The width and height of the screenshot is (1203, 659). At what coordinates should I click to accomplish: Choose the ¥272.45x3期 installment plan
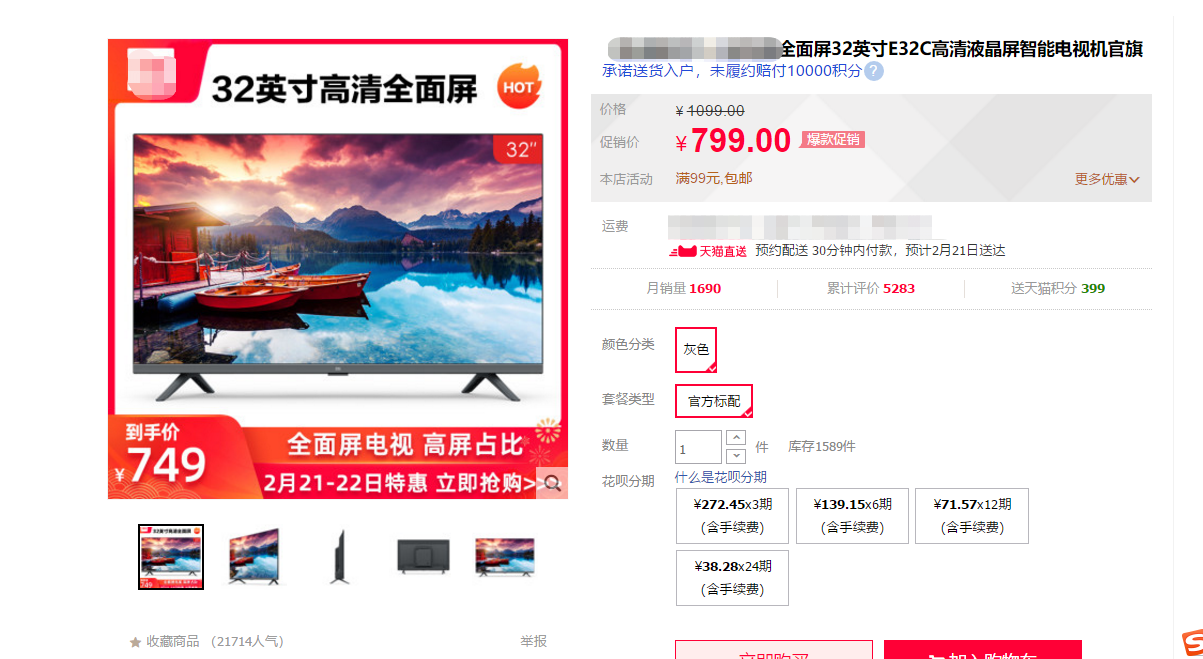(x=733, y=516)
